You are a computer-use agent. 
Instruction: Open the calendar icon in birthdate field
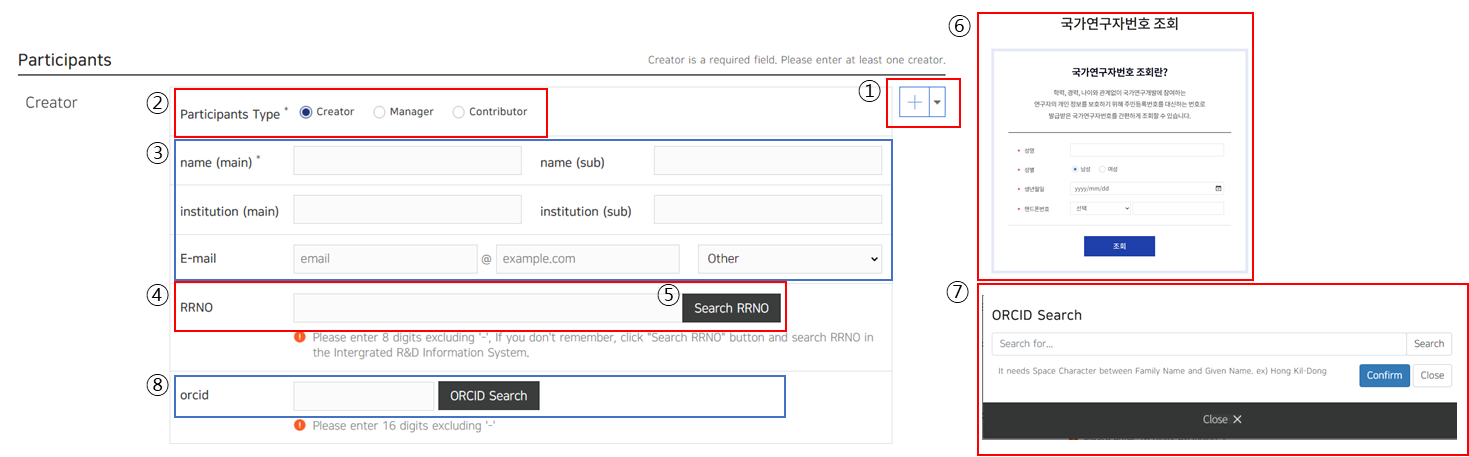1217,188
